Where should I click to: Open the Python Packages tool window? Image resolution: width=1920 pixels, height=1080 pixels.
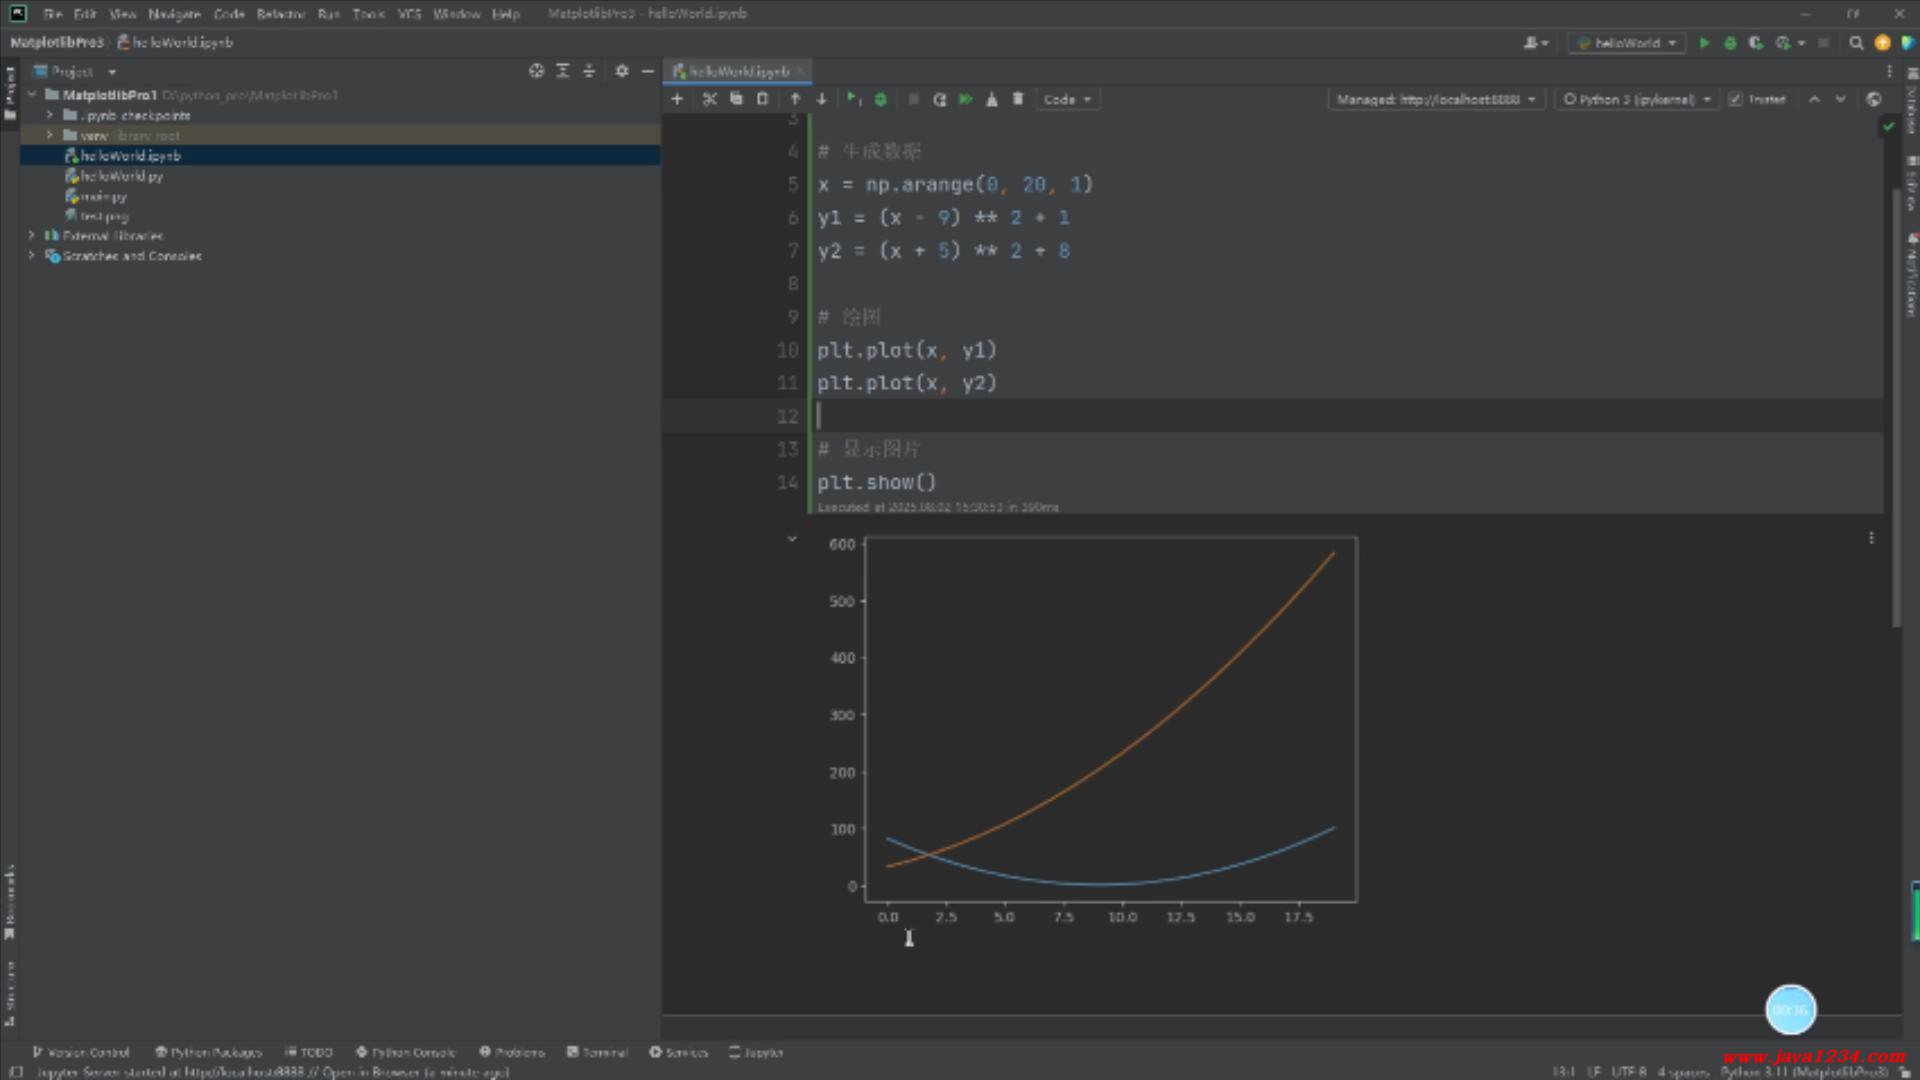tap(208, 1052)
